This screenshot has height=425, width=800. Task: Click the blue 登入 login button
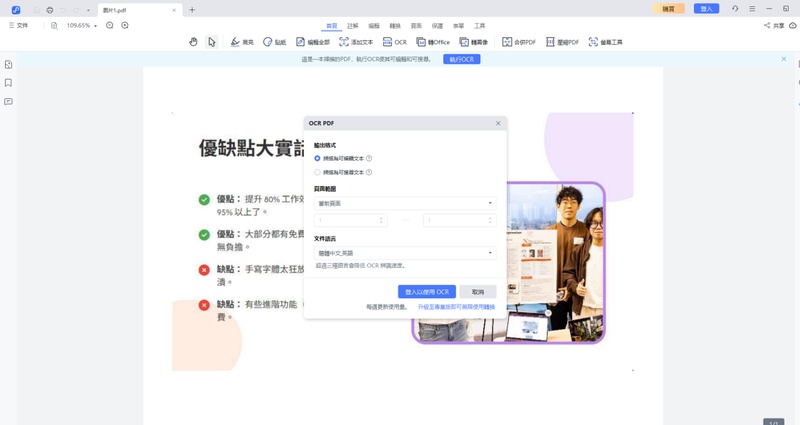coord(706,9)
